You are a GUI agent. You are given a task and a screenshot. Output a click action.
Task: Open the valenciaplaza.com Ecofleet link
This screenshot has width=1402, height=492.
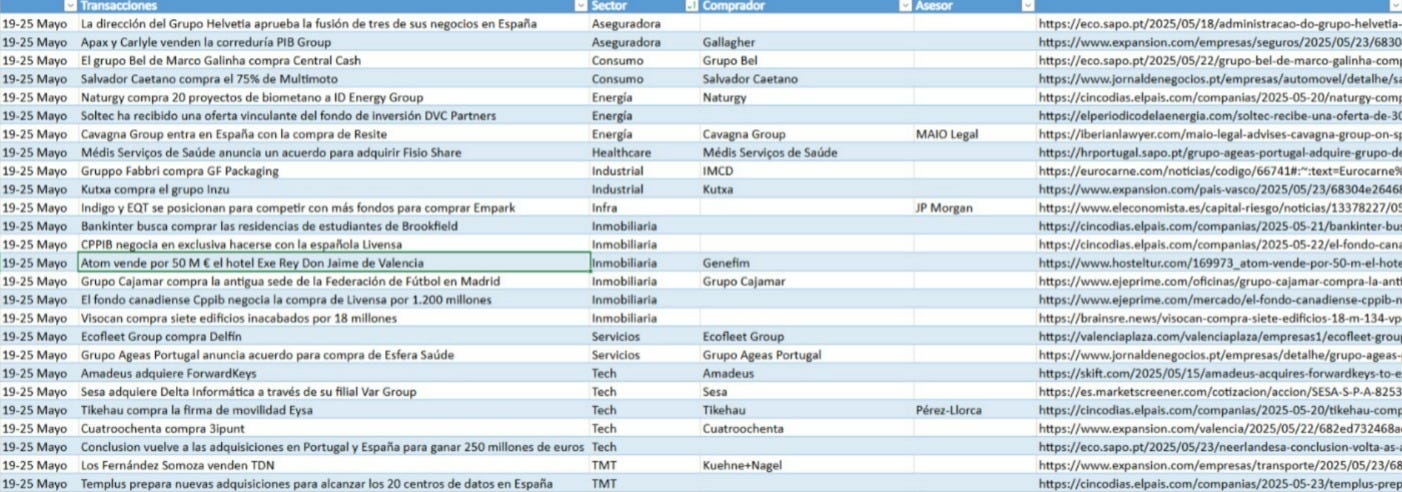click(1219, 336)
